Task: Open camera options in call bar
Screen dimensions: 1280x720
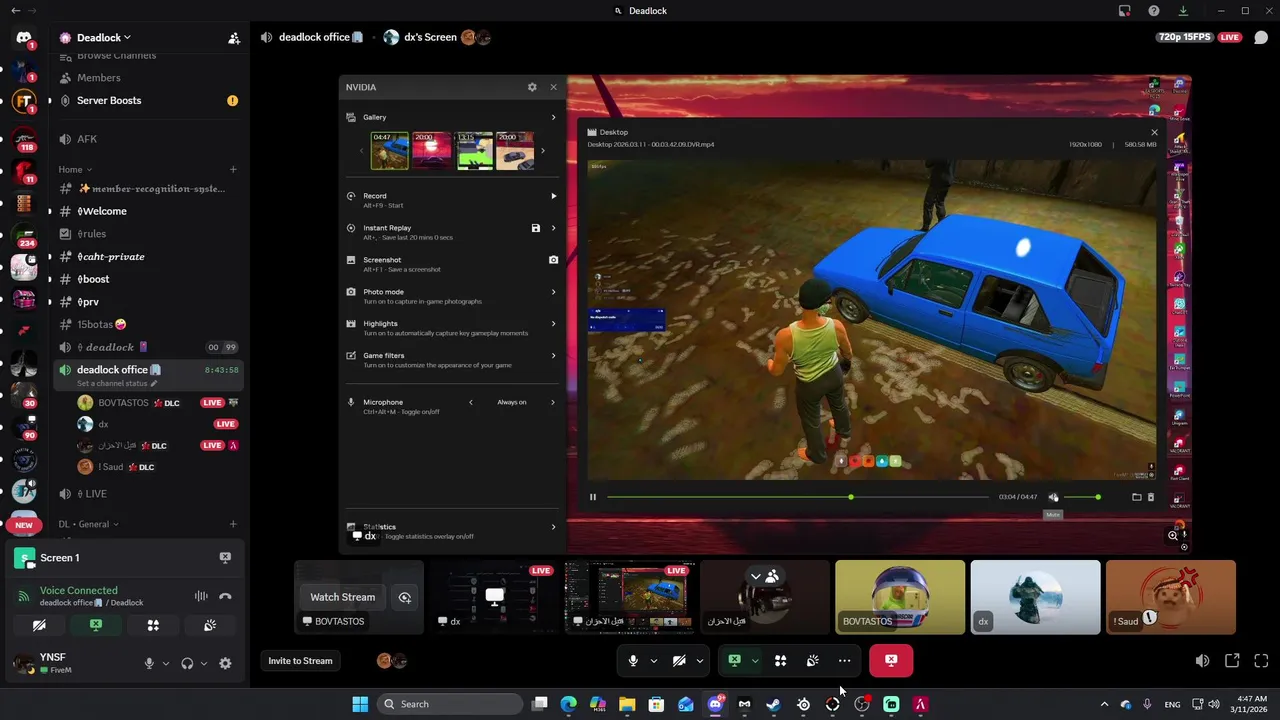Action: 700,660
